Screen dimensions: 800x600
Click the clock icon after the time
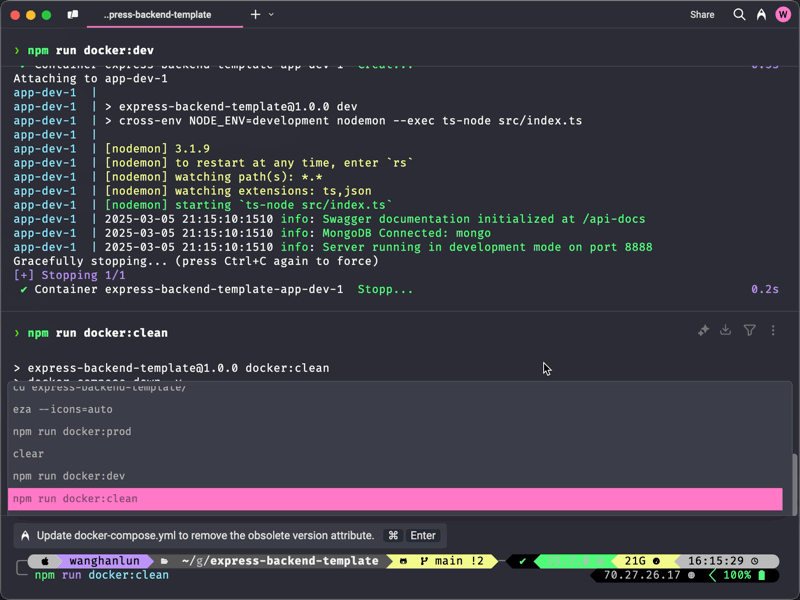click(x=755, y=561)
